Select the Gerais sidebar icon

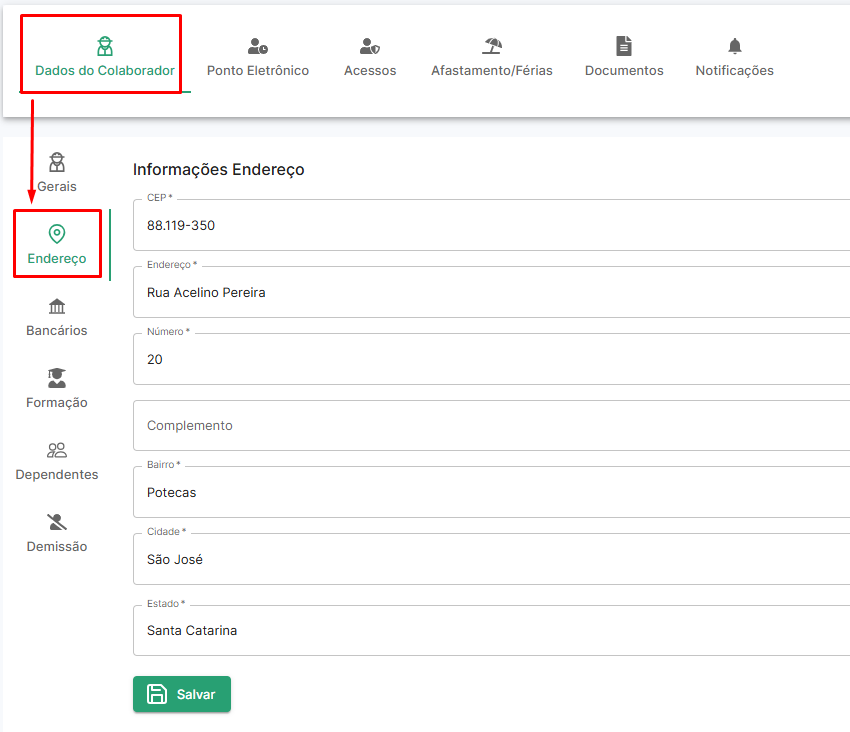(57, 162)
